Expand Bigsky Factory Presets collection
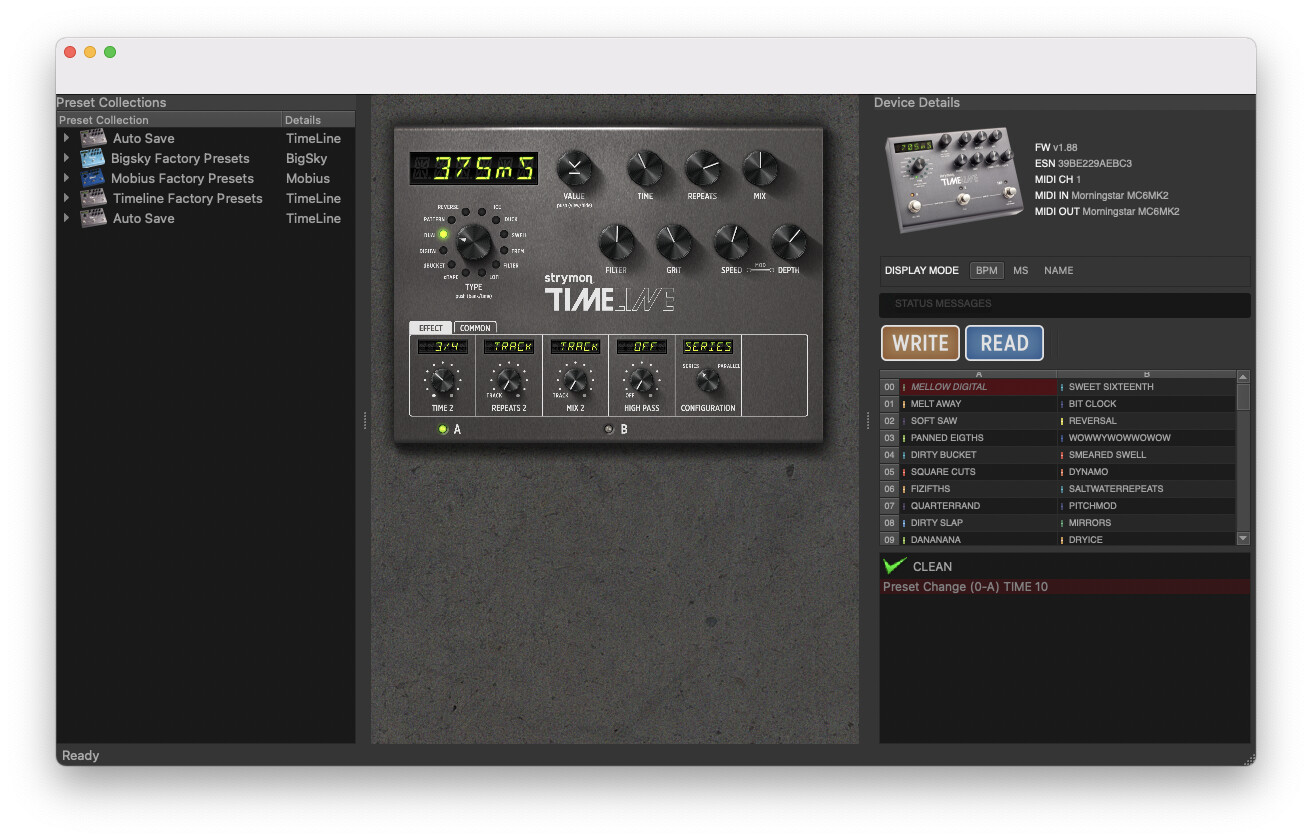The image size is (1312, 840). 66,158
